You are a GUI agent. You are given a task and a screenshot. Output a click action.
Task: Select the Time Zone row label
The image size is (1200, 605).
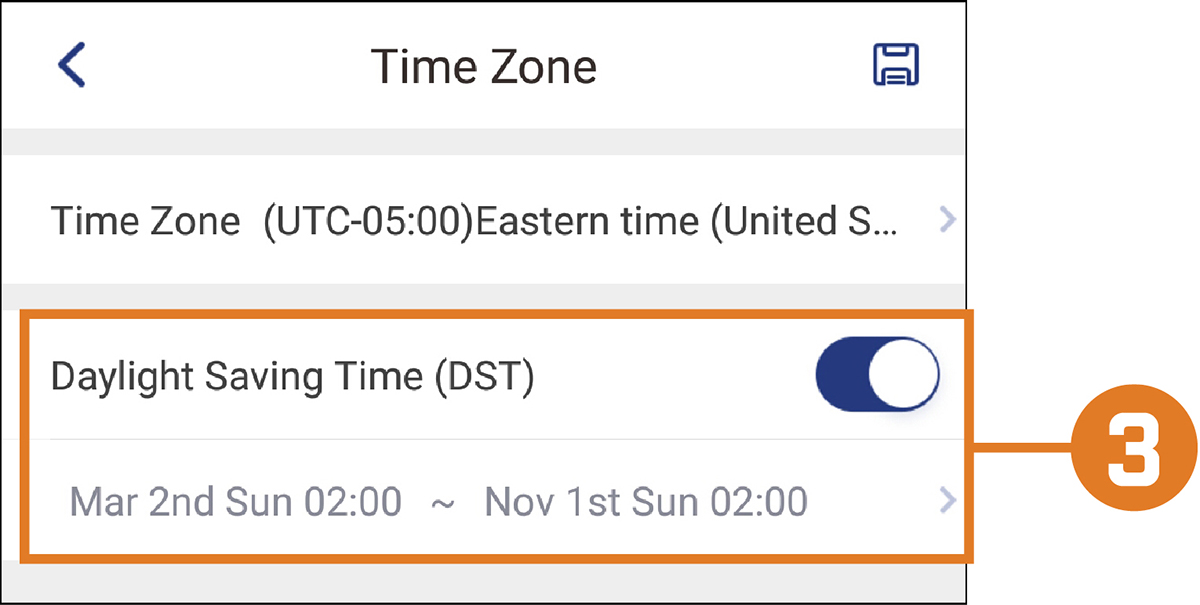point(145,220)
